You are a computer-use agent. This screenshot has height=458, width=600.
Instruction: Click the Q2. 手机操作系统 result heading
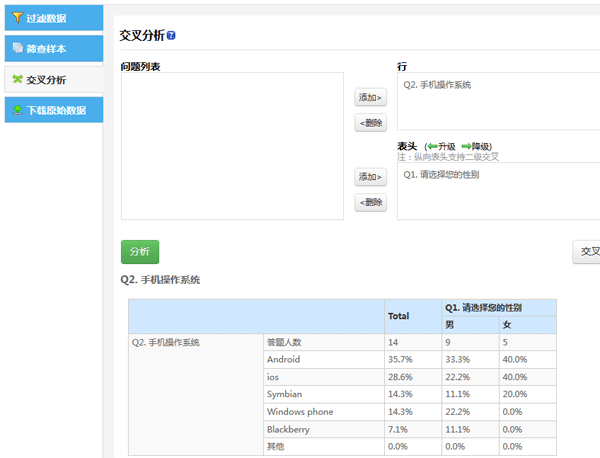[160, 280]
